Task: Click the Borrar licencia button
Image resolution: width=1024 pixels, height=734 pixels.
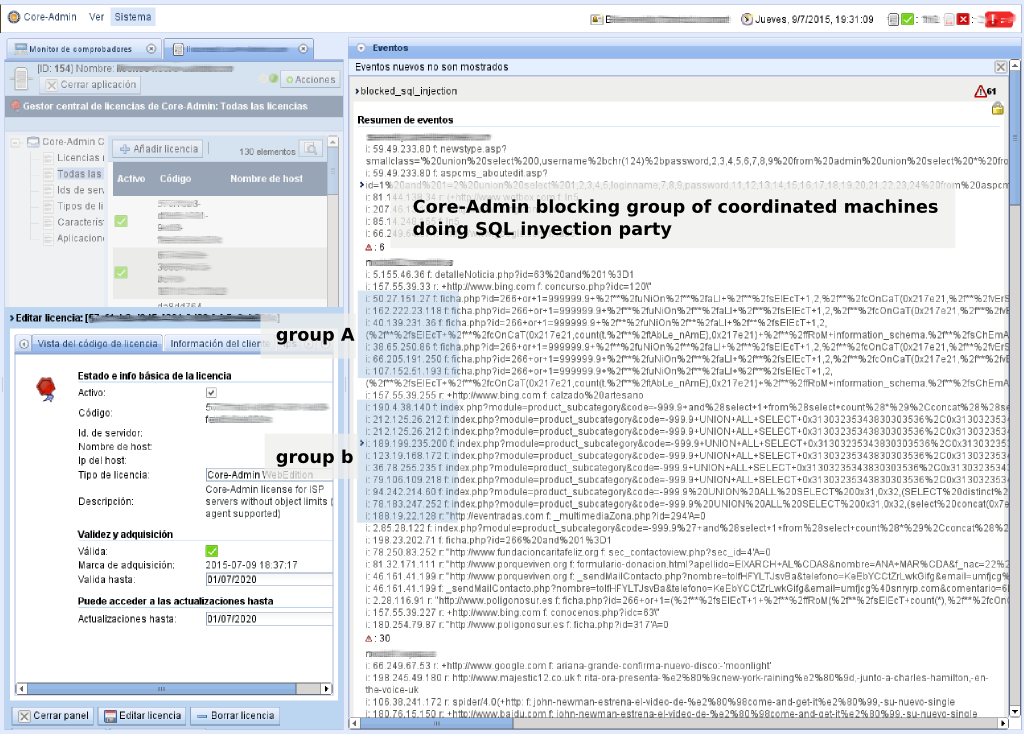Action: point(235,716)
